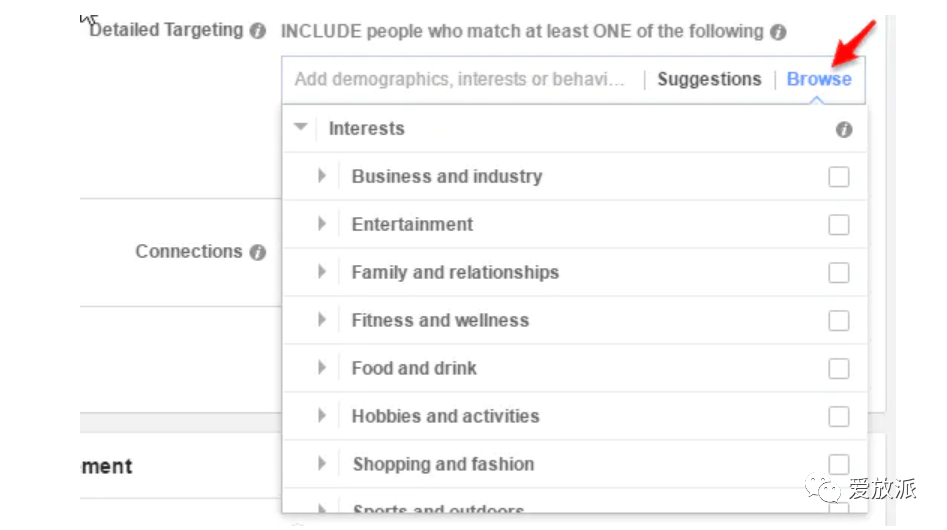
Task: Expand the Food and drink arrow
Action: (321, 368)
